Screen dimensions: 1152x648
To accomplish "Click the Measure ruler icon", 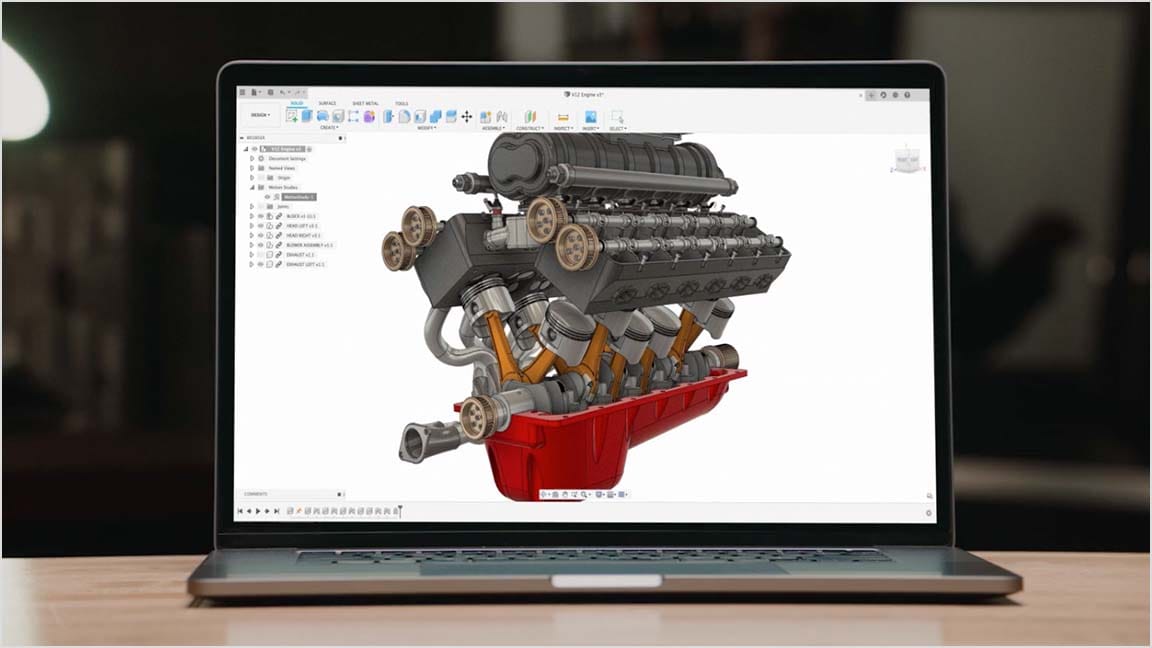I will coord(563,117).
